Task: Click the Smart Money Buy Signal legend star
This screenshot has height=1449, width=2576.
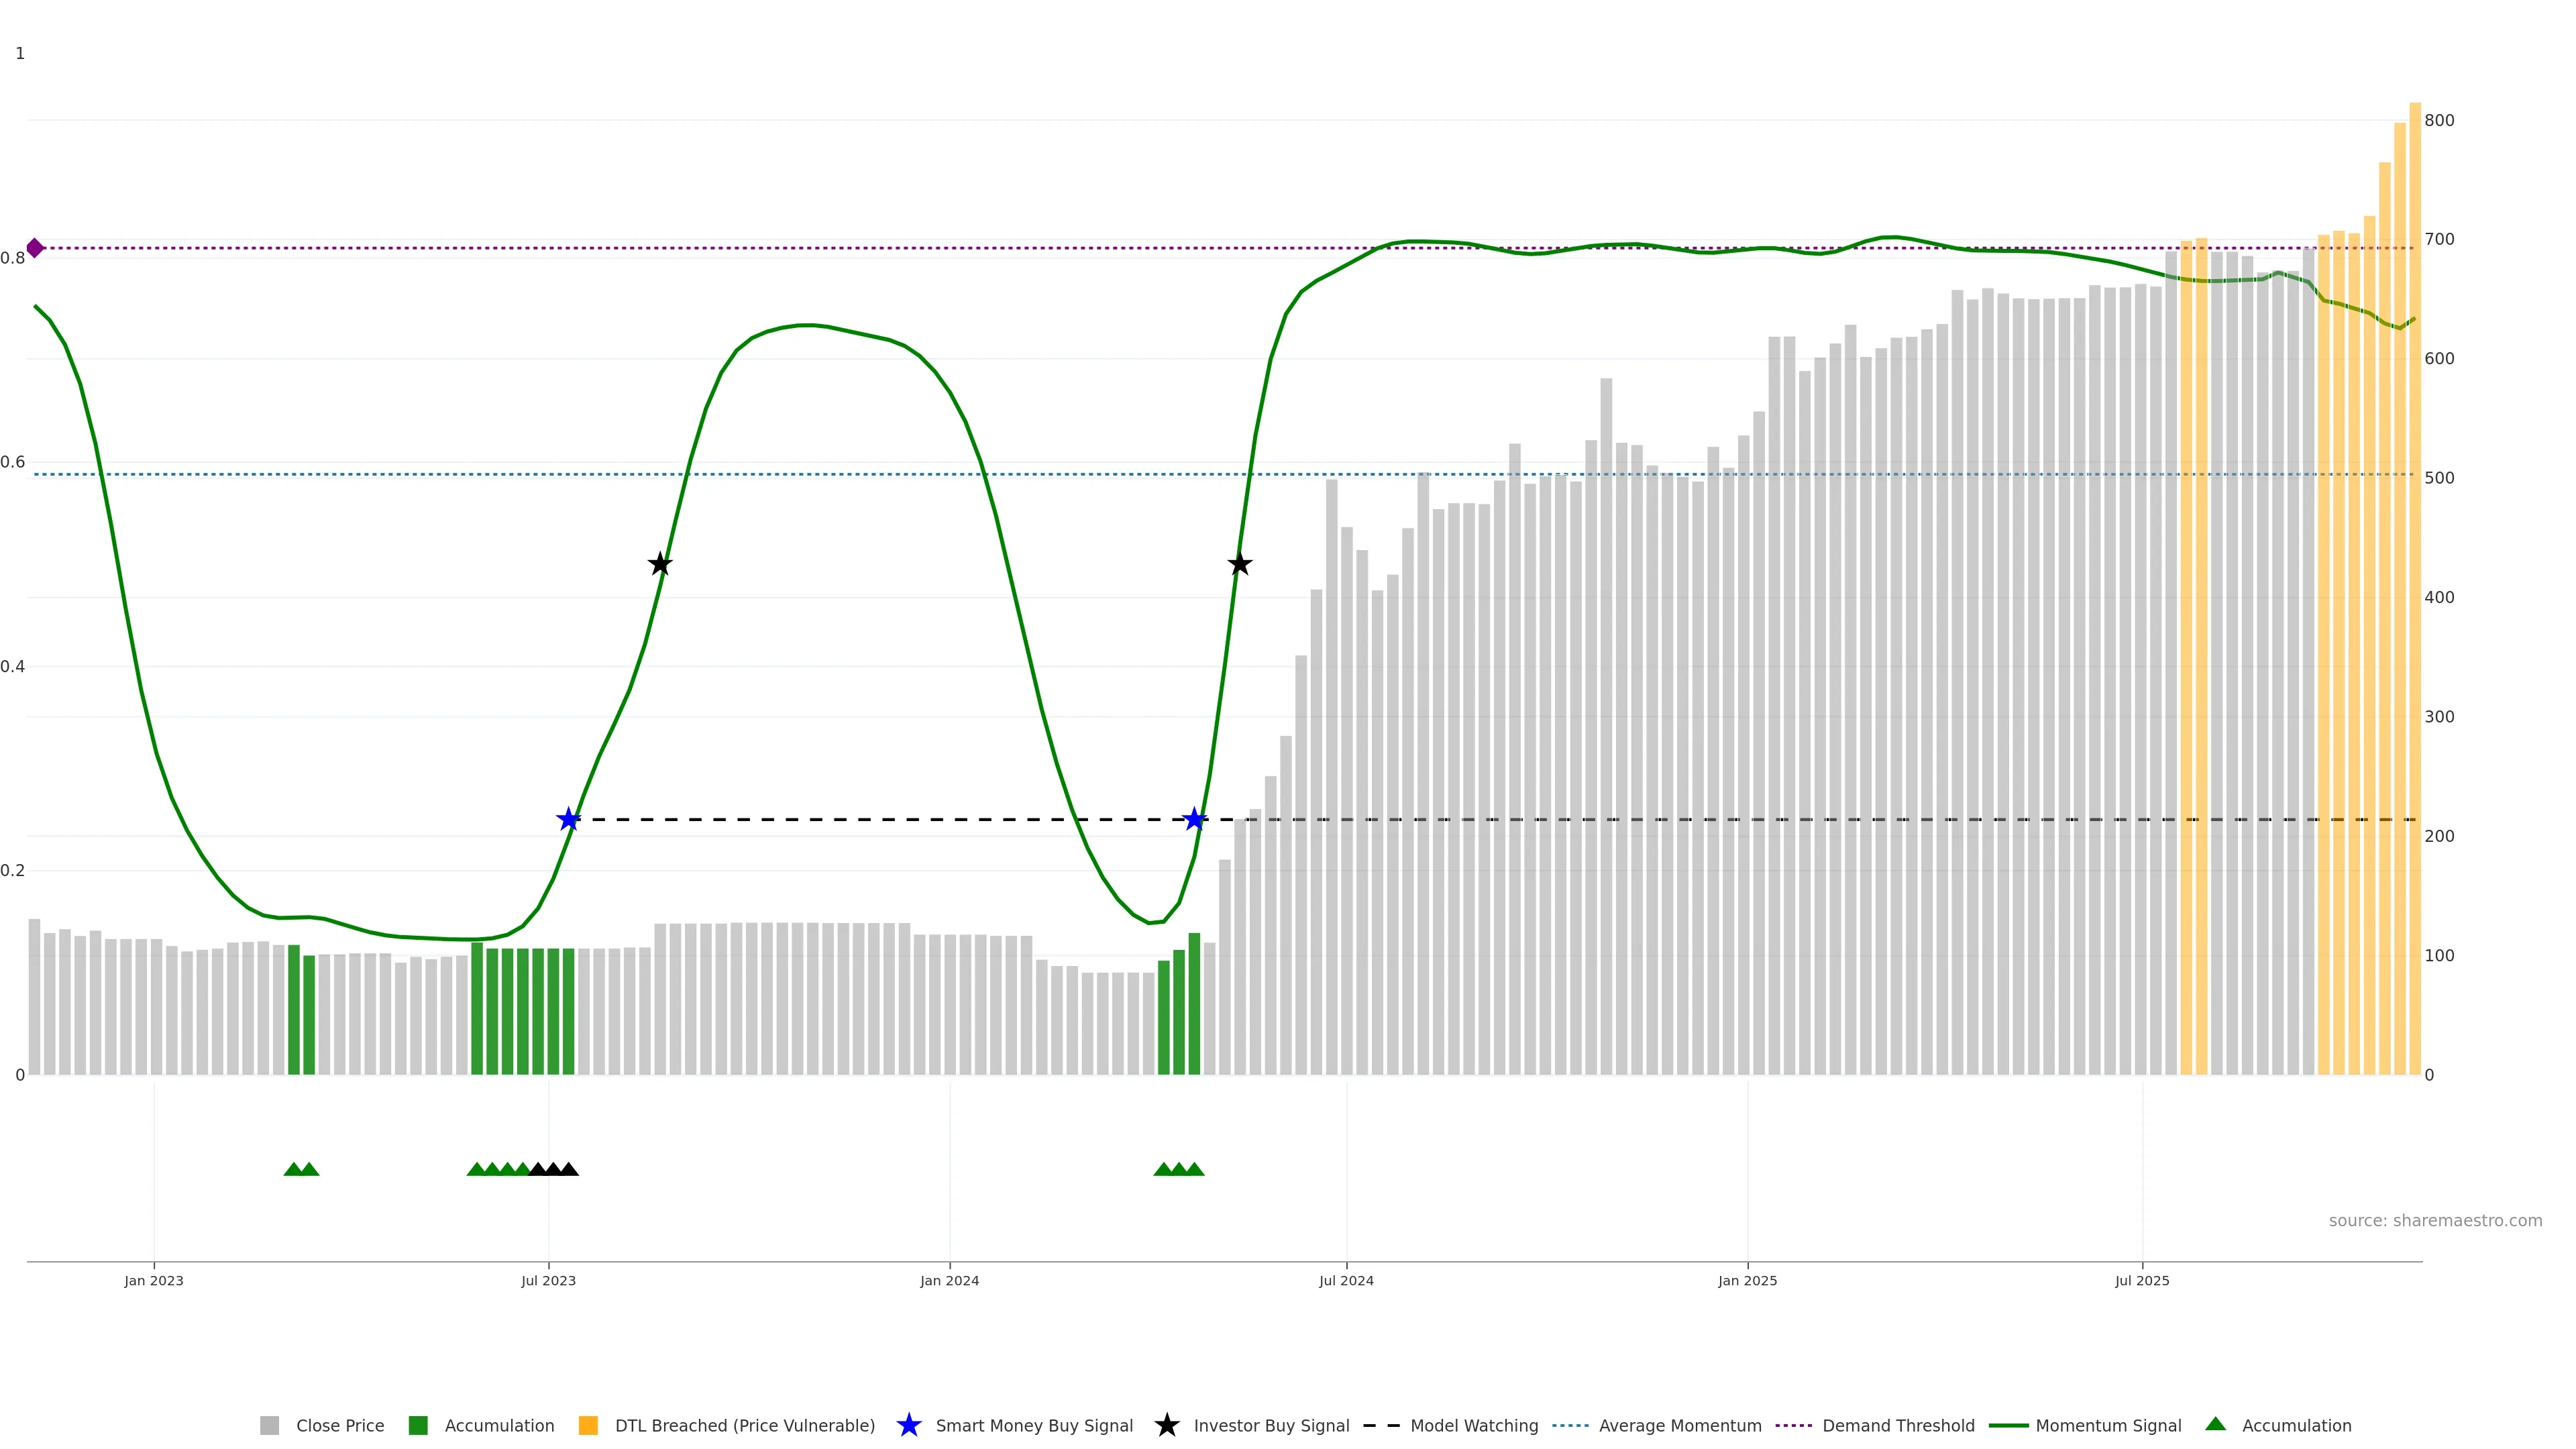Action: 909,1425
